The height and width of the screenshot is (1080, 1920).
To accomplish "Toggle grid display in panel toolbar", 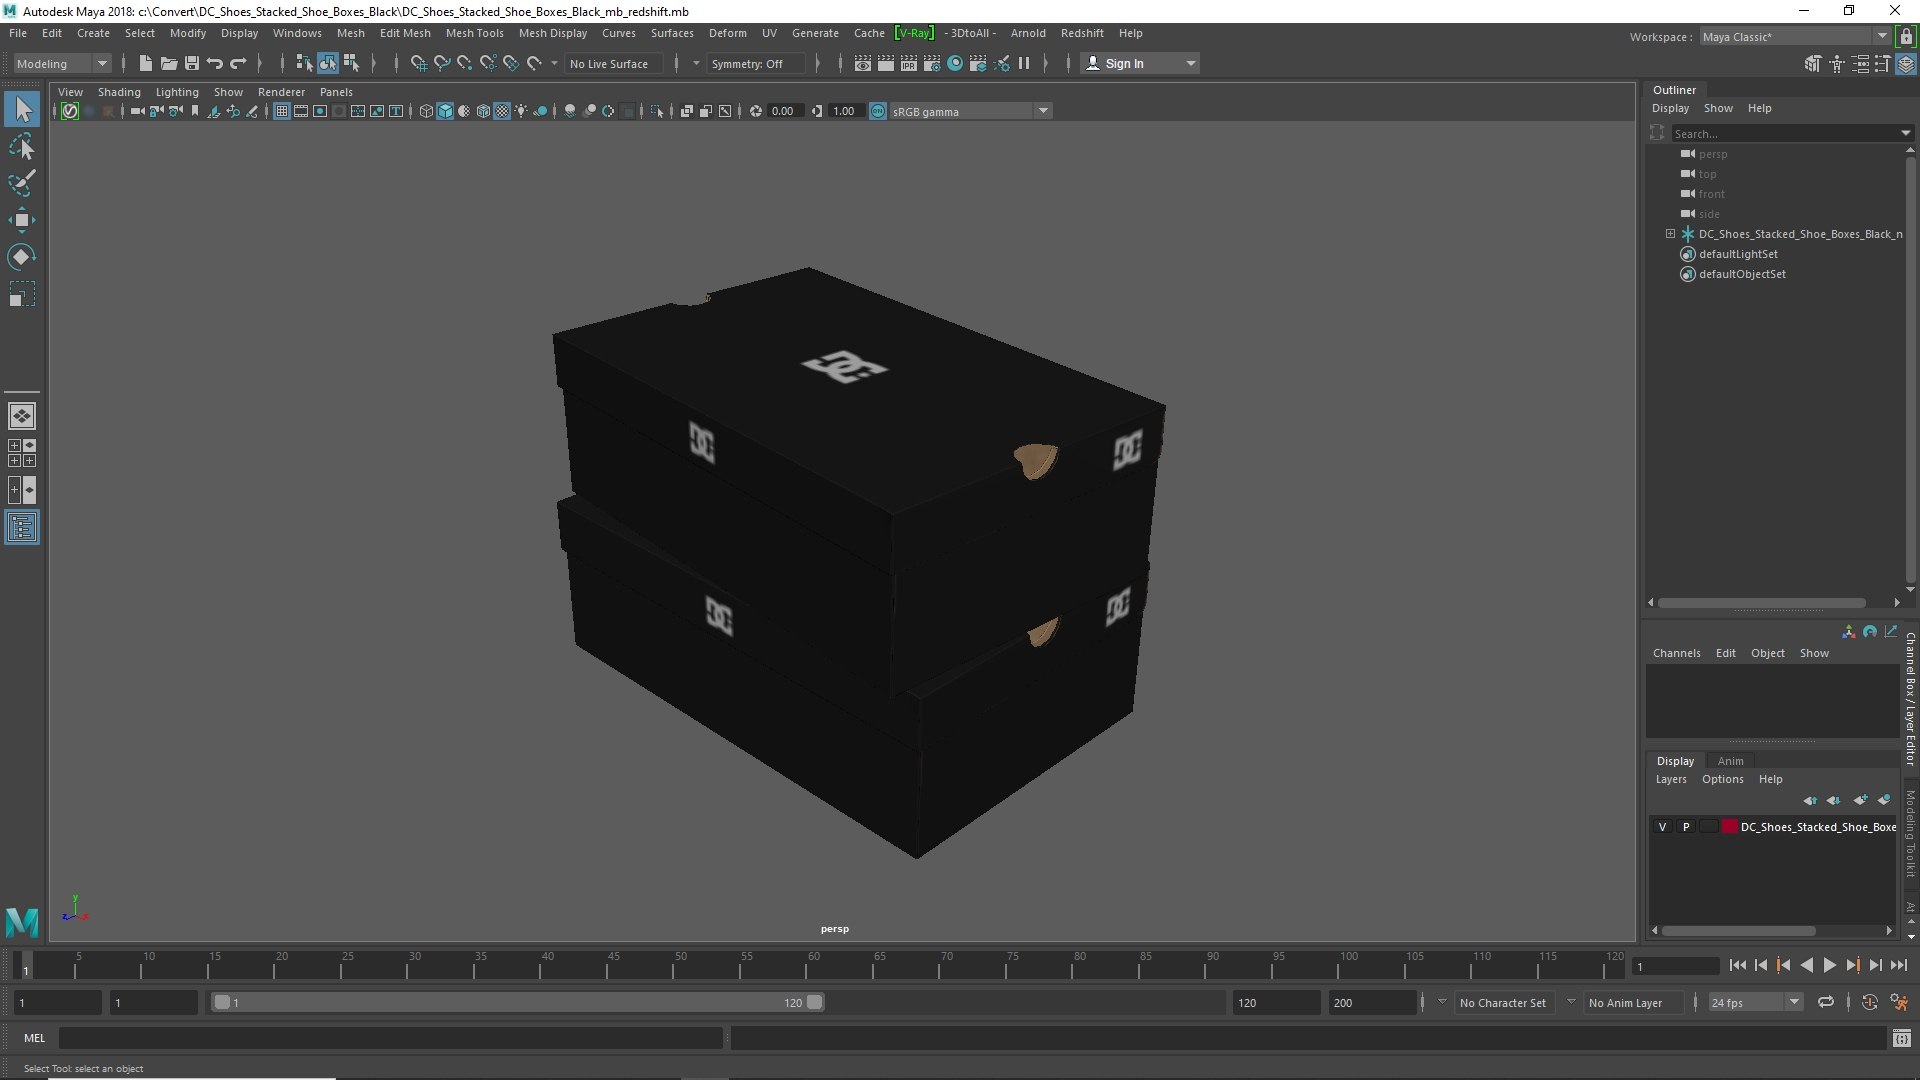I will (282, 111).
